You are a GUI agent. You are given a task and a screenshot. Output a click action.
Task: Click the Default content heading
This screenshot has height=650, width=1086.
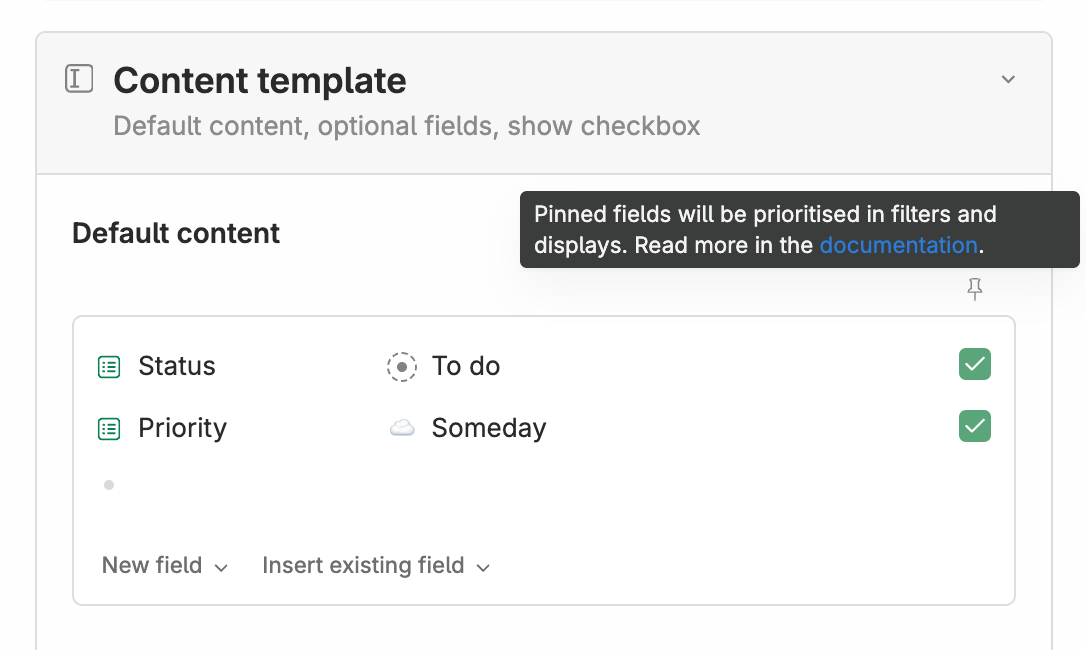pos(176,234)
